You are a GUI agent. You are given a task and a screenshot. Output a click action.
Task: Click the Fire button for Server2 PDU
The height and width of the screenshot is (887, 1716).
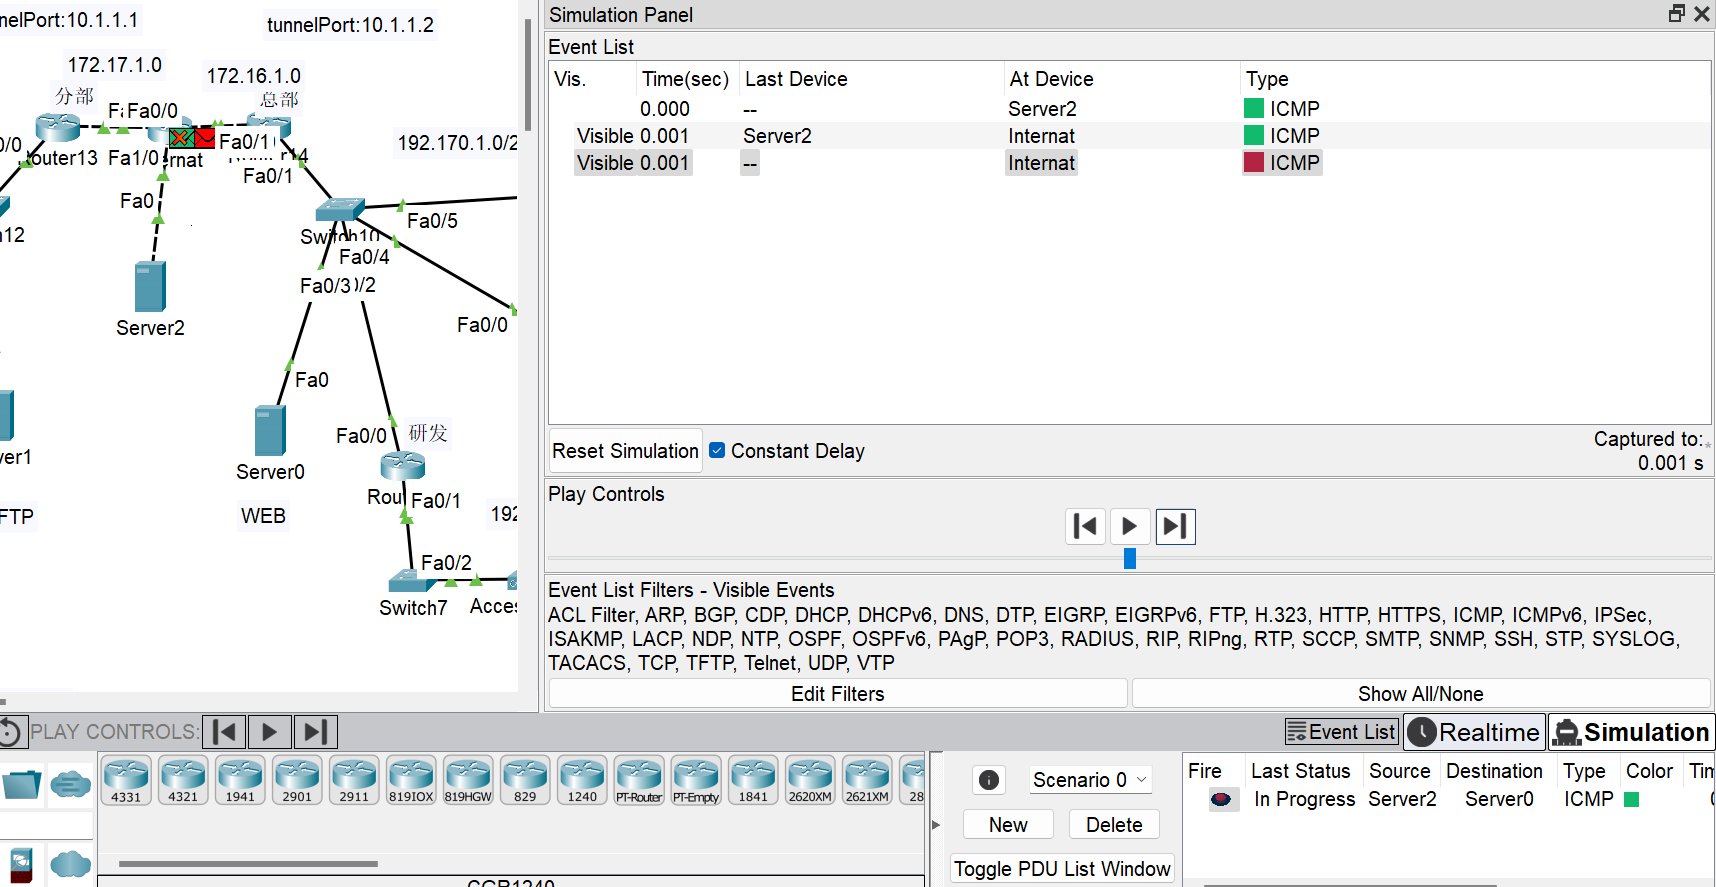[x=1221, y=799]
